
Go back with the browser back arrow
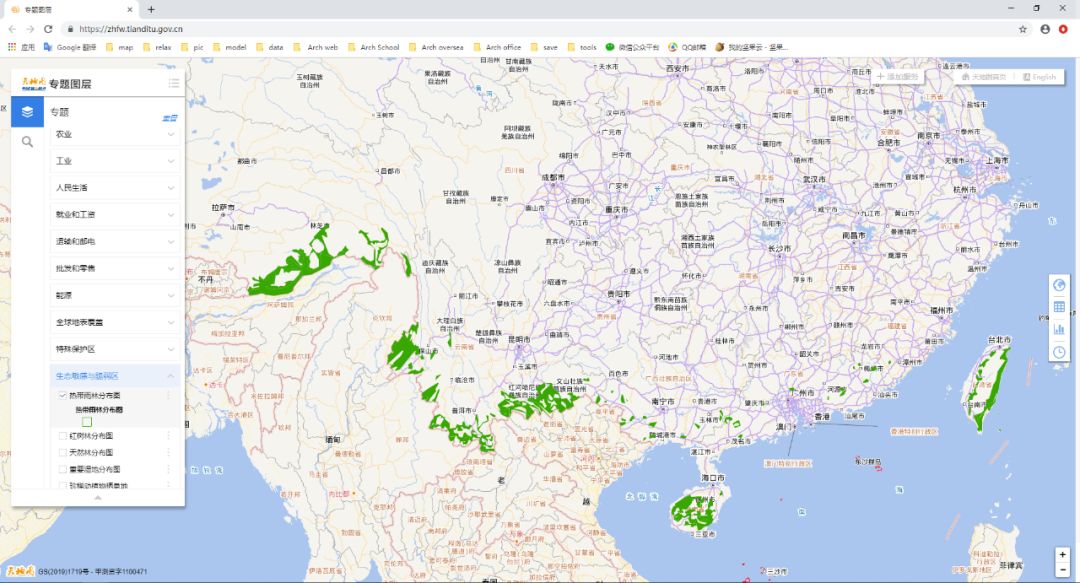pos(12,29)
